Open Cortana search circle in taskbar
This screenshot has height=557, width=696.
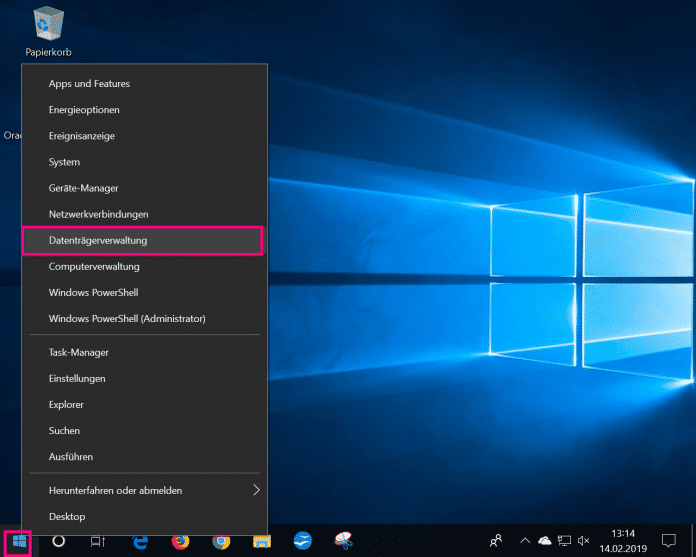pyautogui.click(x=59, y=542)
